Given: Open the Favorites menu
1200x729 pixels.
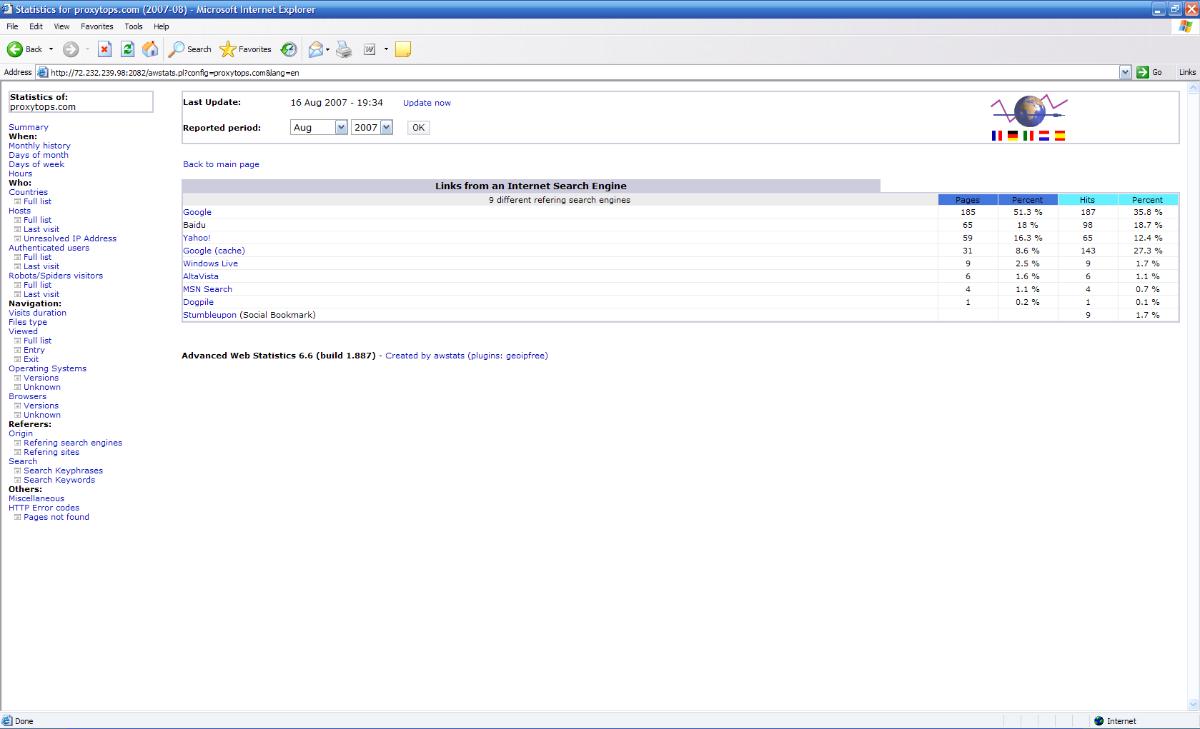Looking at the screenshot, I should tap(96, 26).
